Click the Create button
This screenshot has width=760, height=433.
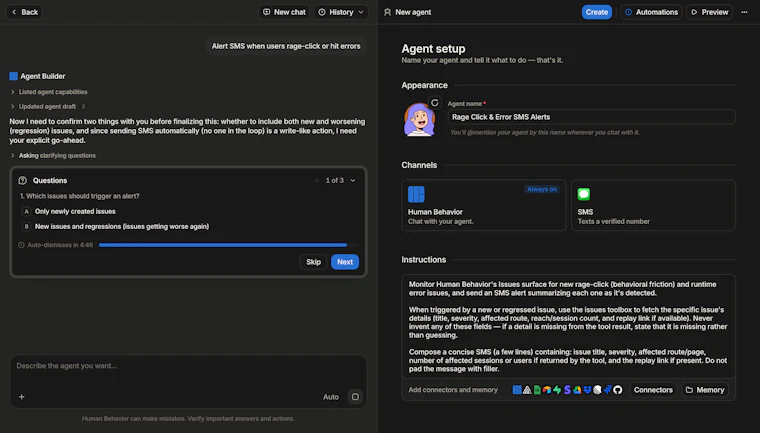pyautogui.click(x=597, y=12)
